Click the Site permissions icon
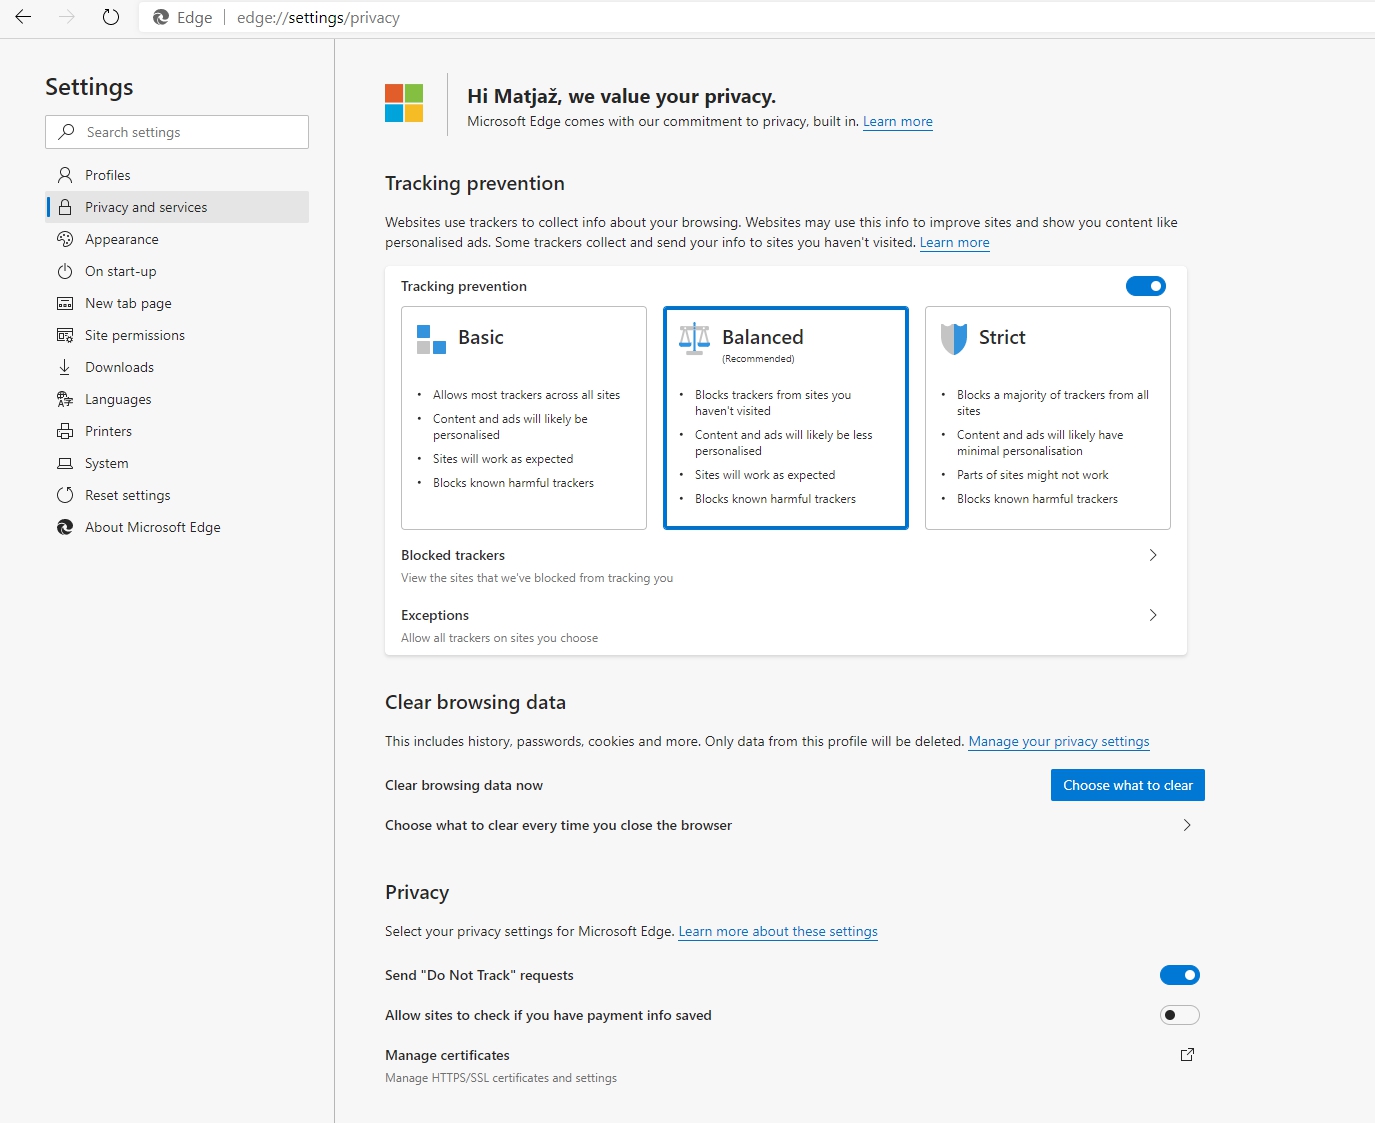The width and height of the screenshot is (1375, 1123). coord(65,335)
